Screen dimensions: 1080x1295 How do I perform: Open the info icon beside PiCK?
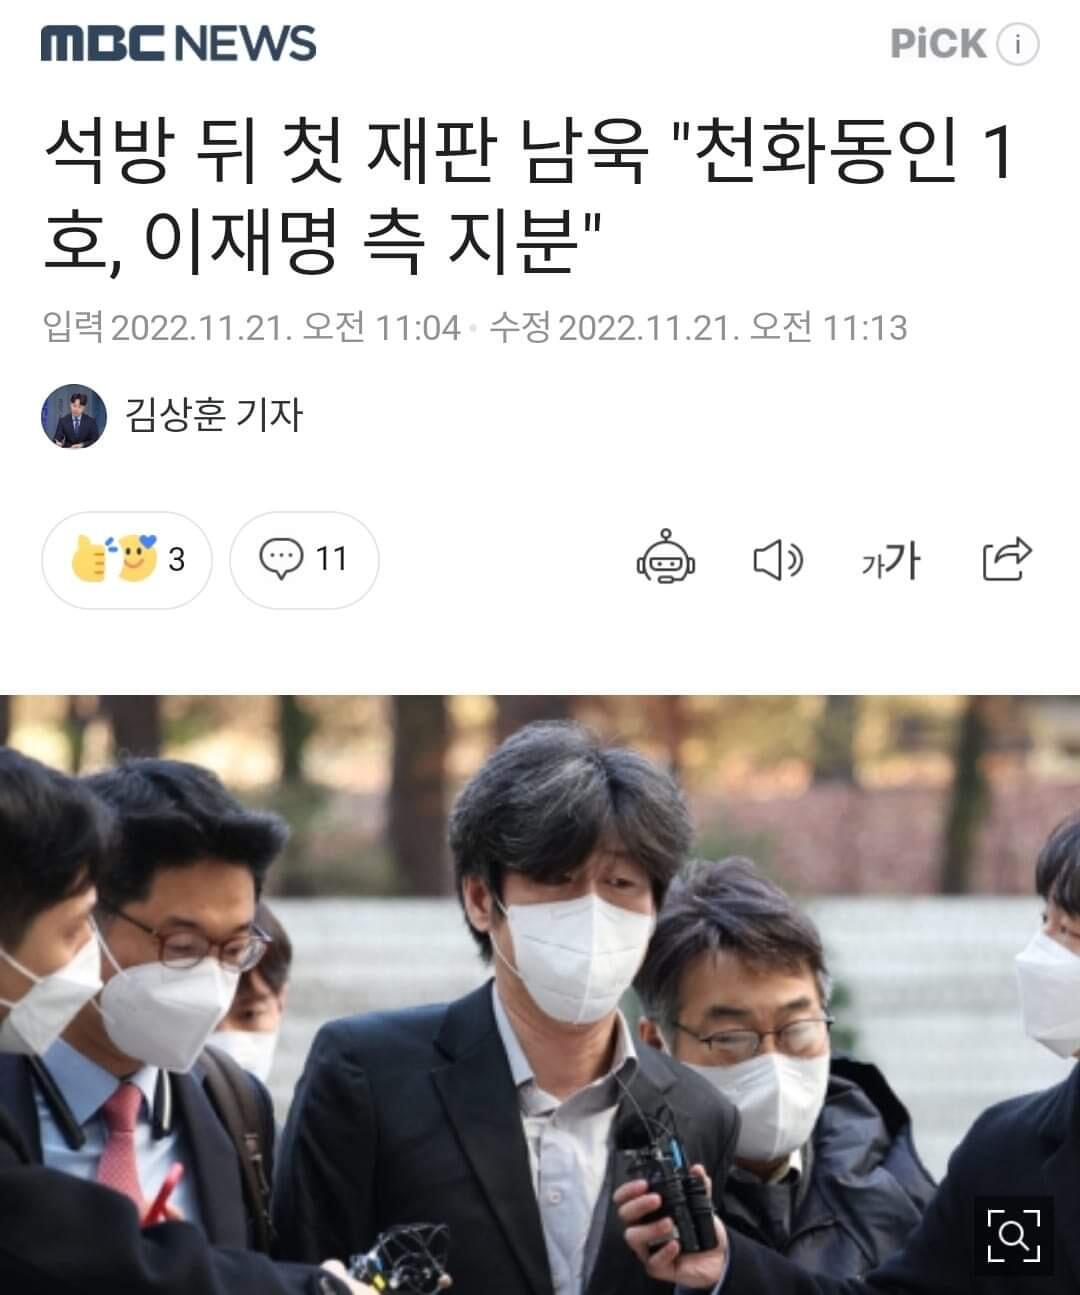pyautogui.click(x=1017, y=45)
